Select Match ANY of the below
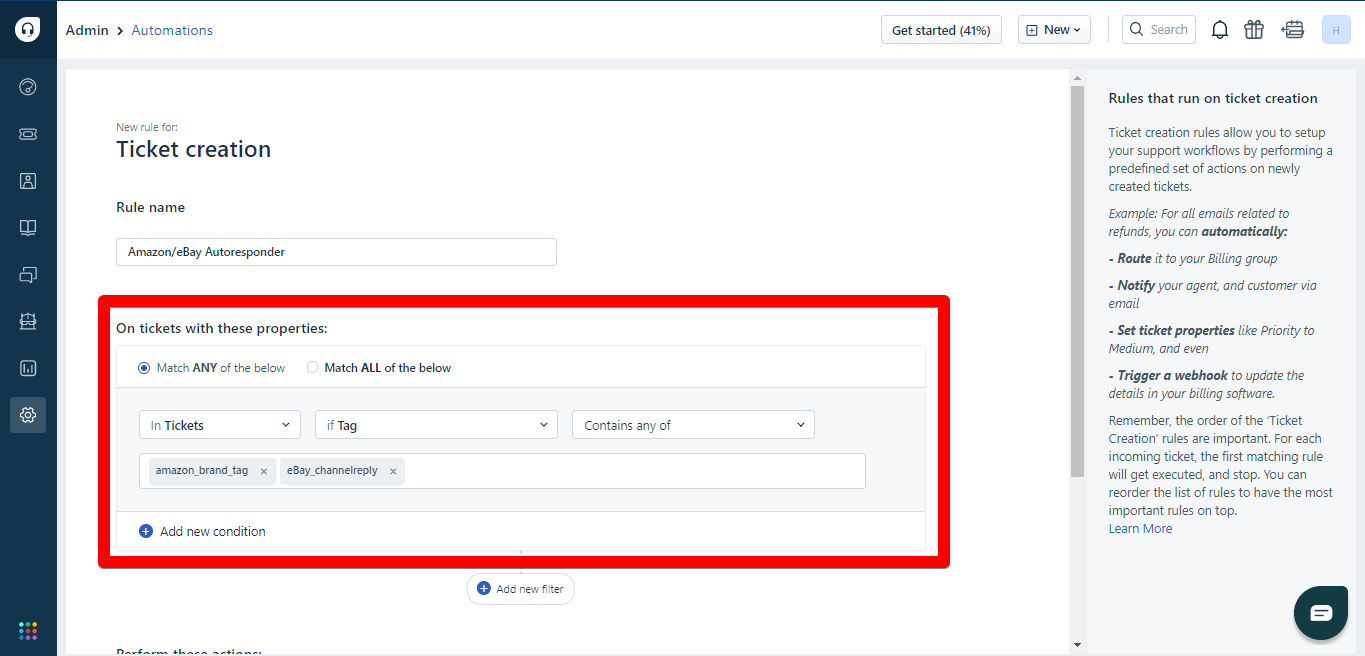This screenshot has width=1365, height=656. 144,368
